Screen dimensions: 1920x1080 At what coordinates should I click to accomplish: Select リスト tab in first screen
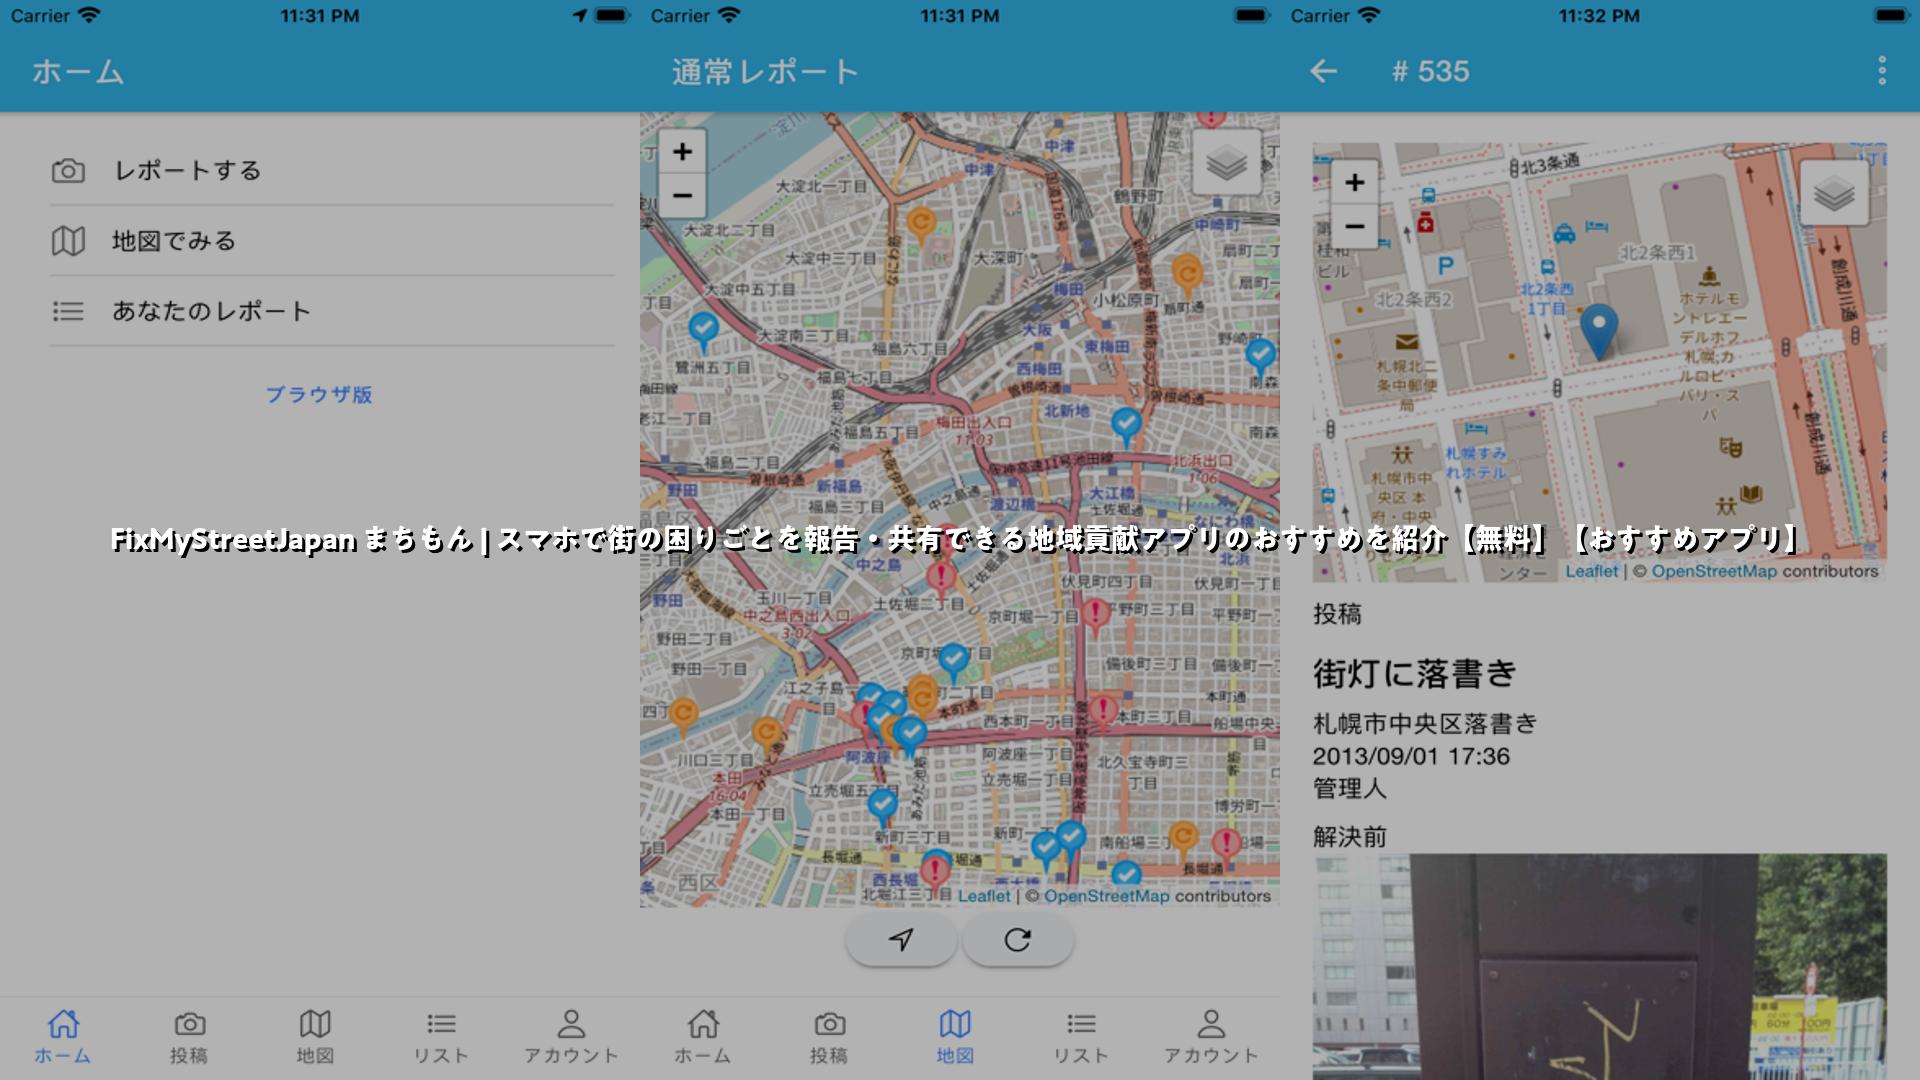[x=441, y=1036]
